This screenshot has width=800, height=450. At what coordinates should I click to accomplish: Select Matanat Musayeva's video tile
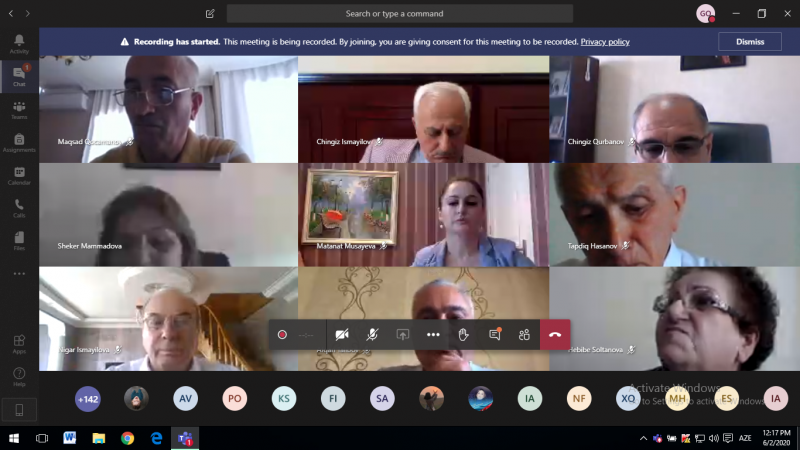(423, 215)
